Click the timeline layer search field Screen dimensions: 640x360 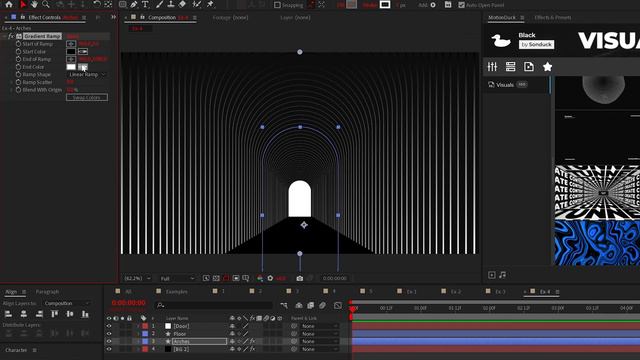click(x=214, y=305)
